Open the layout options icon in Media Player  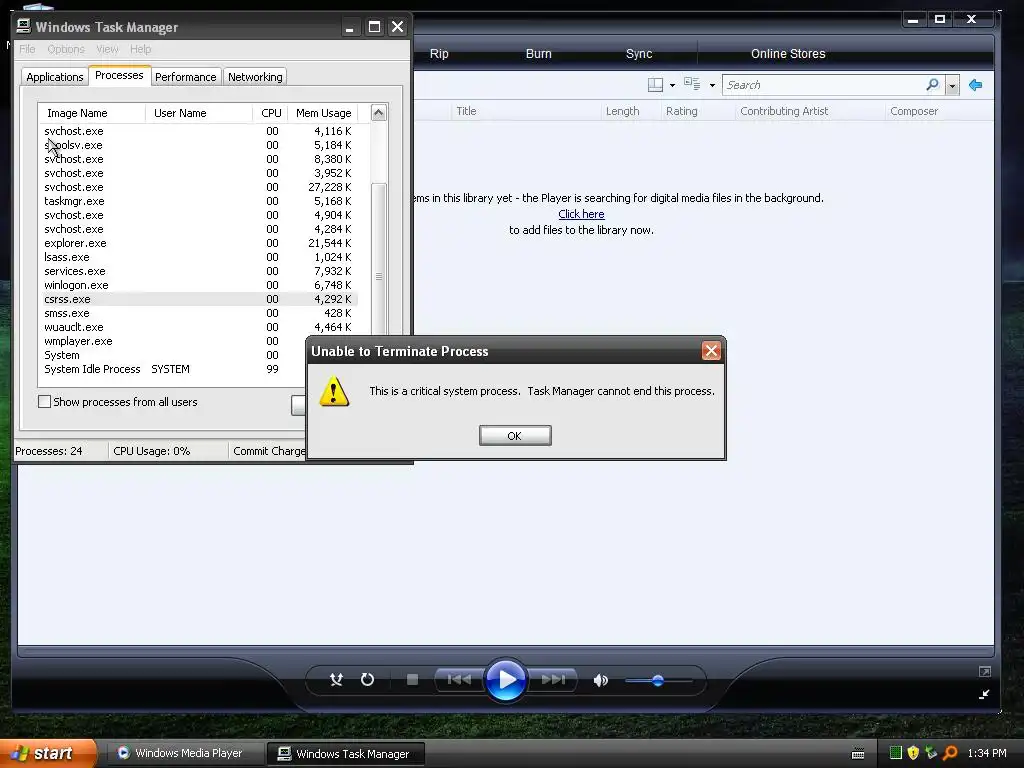click(655, 85)
